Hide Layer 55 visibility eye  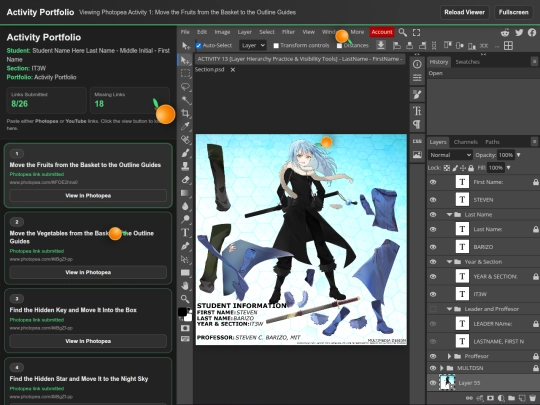(433, 383)
